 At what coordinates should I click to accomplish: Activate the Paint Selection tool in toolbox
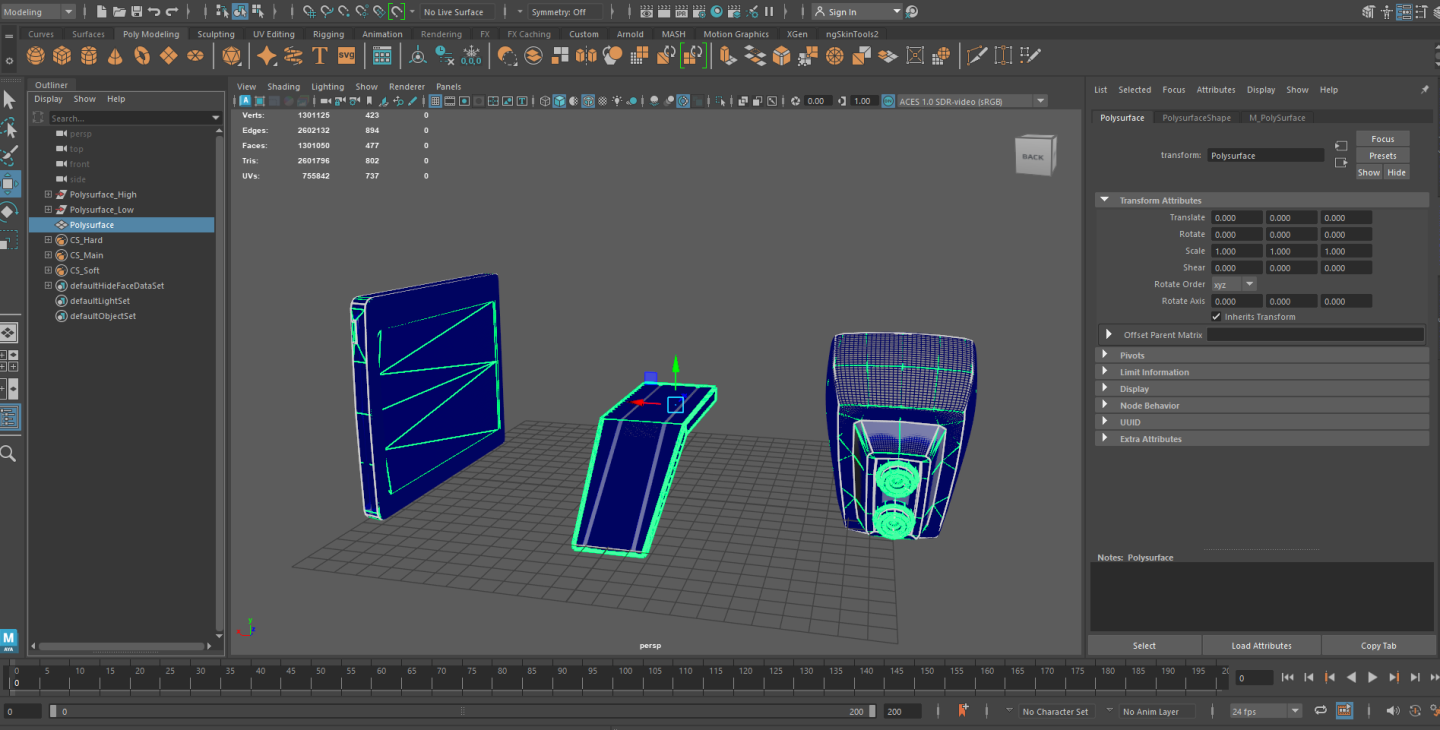[x=9, y=155]
